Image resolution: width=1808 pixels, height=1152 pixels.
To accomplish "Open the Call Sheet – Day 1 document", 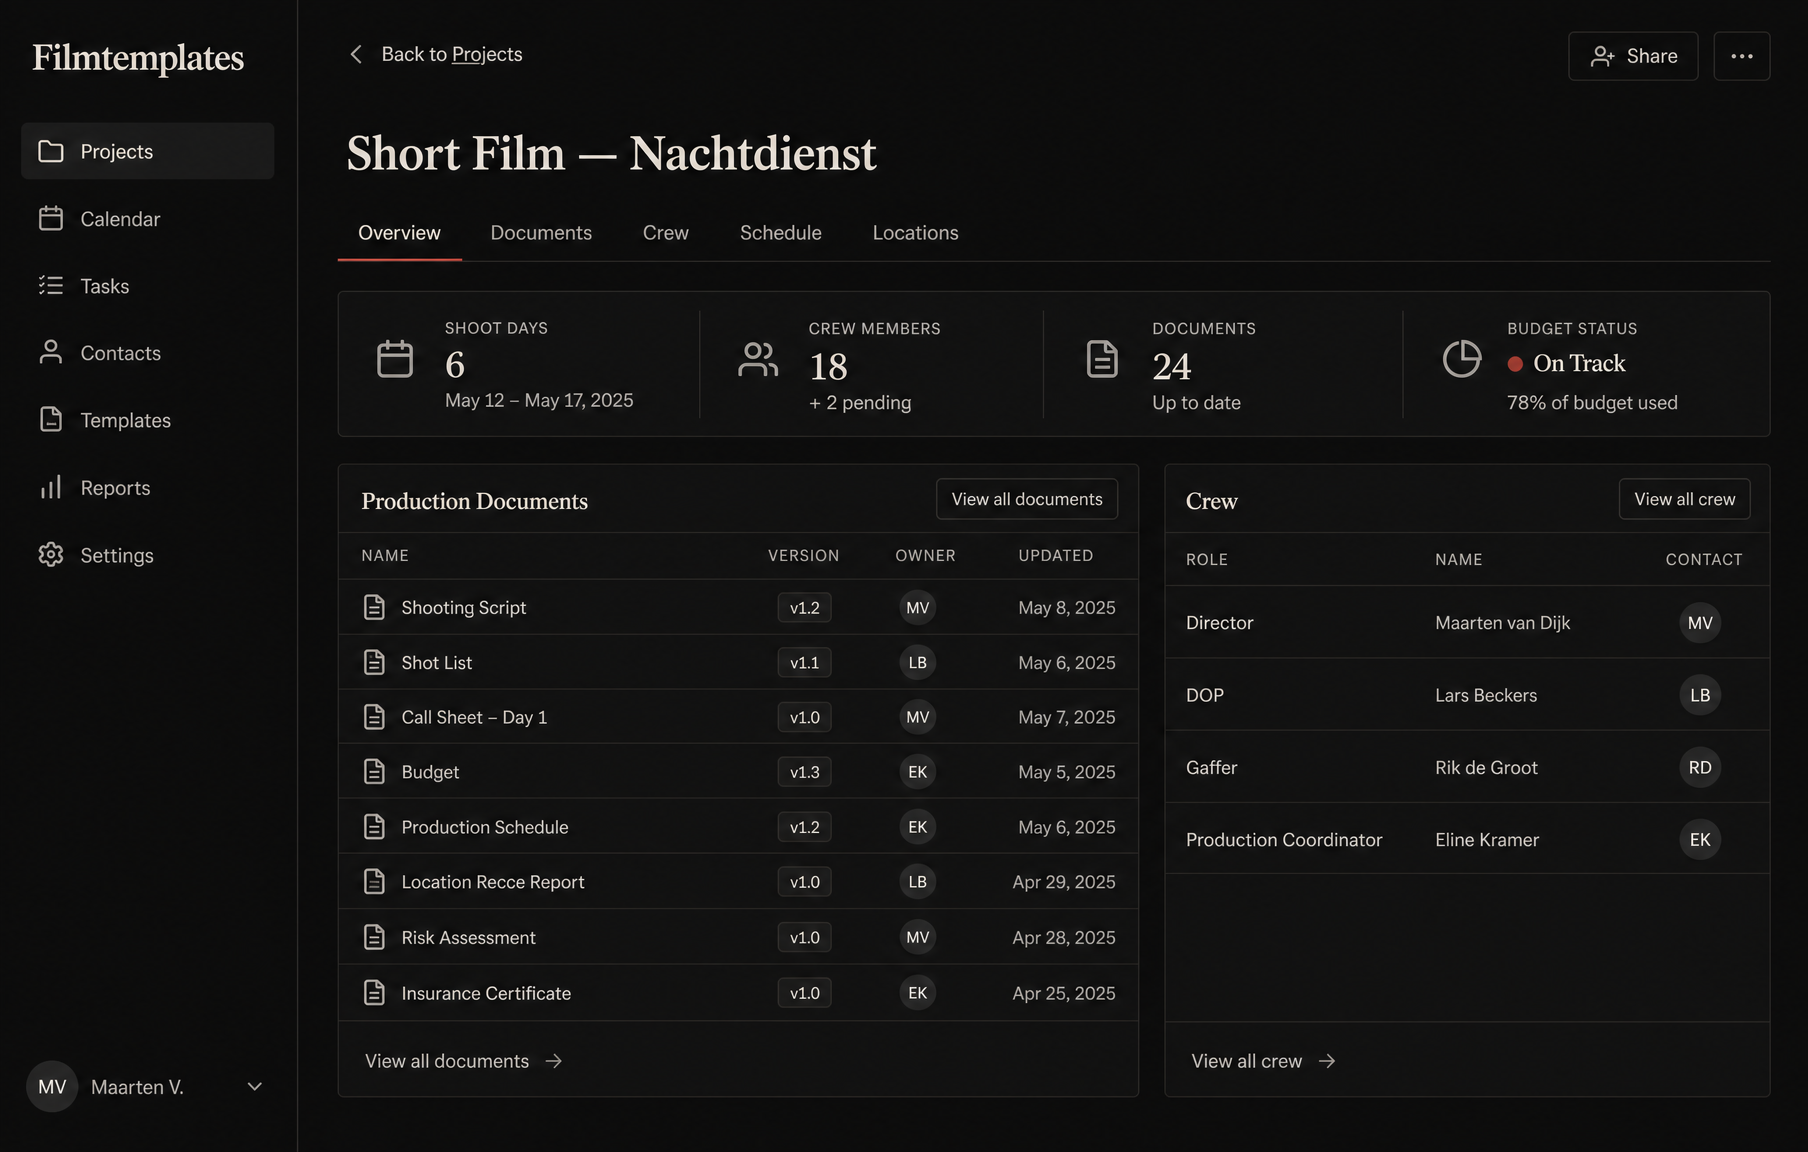I will click(738, 717).
